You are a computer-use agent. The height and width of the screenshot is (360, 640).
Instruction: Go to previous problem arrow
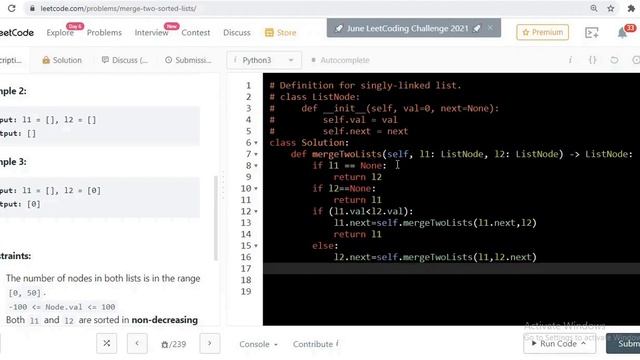137,344
